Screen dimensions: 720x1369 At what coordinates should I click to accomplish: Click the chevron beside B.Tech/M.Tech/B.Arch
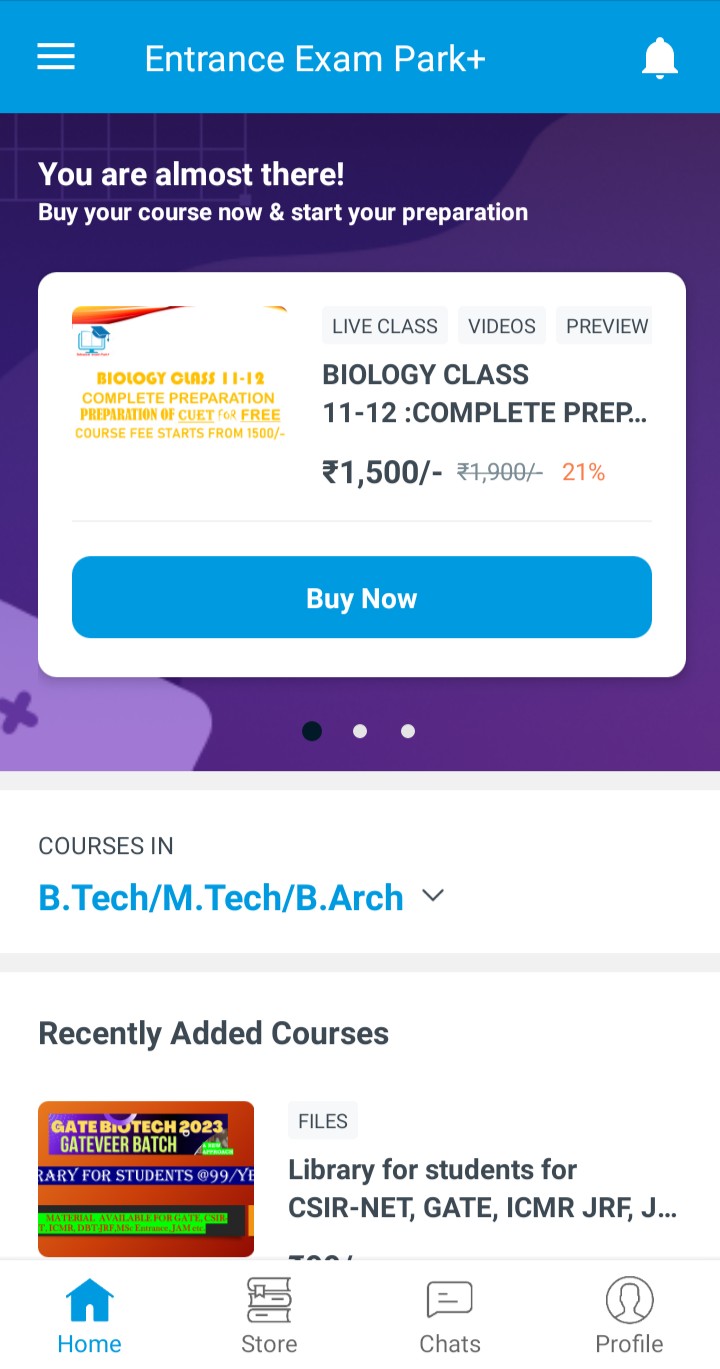click(x=433, y=896)
